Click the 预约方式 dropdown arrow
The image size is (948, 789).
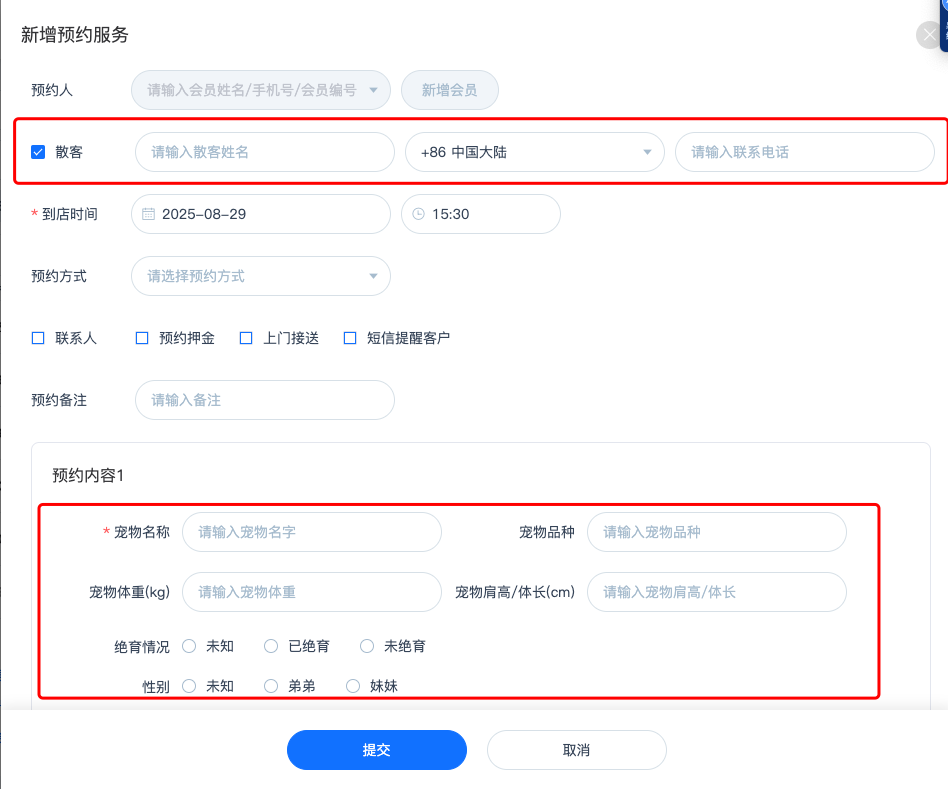tap(374, 276)
